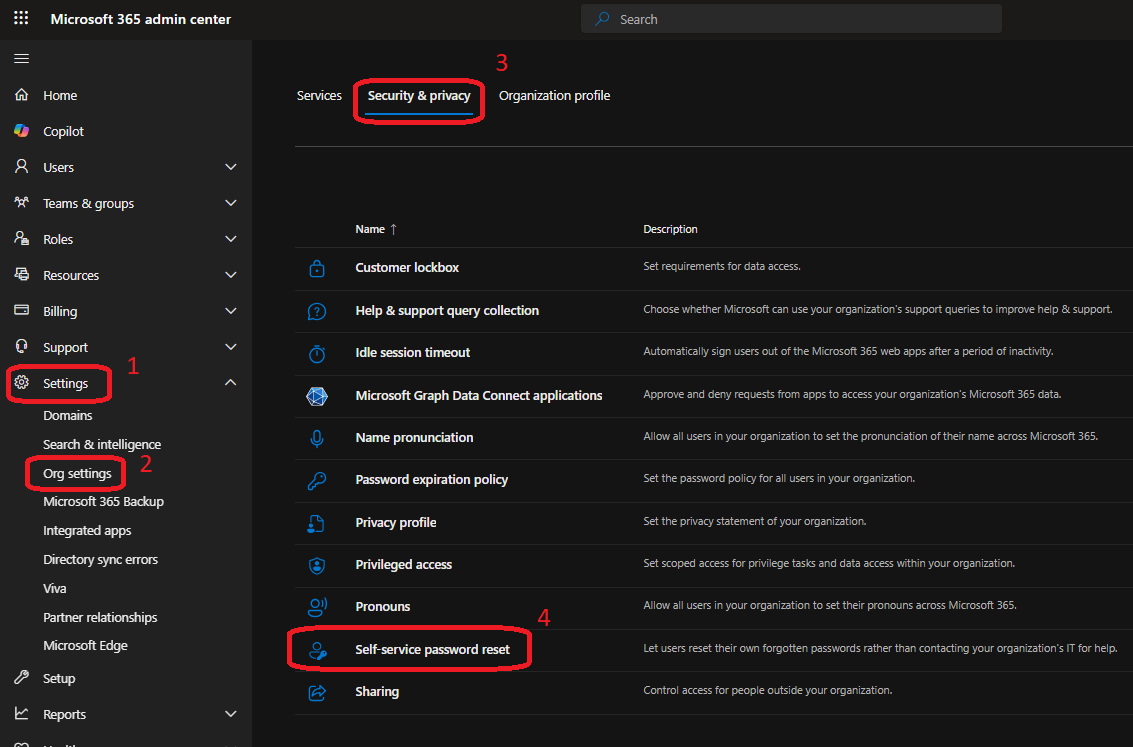The height and width of the screenshot is (747, 1133).
Task: Open Name pronunciation setting
Action: [414, 437]
